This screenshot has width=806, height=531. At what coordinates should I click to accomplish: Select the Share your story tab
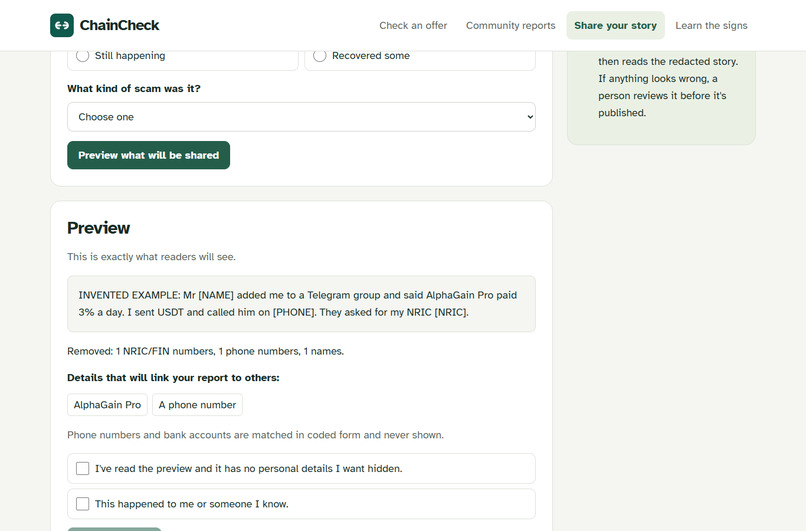point(615,25)
